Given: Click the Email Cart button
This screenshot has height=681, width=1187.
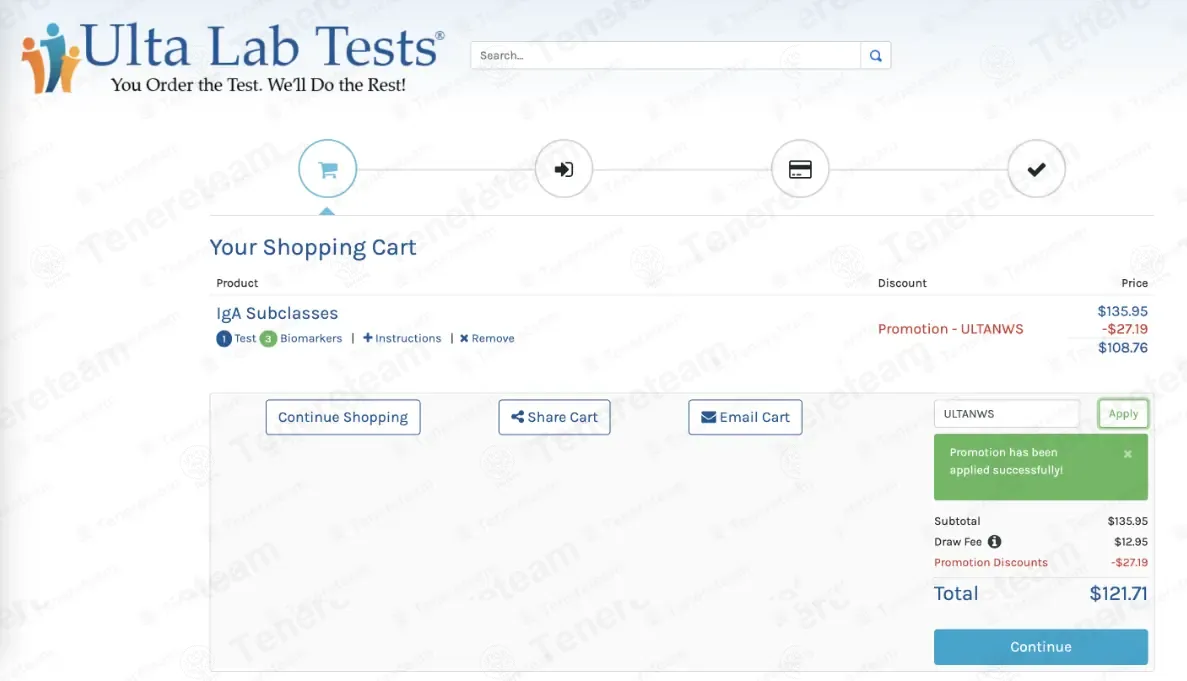Looking at the screenshot, I should tap(745, 418).
